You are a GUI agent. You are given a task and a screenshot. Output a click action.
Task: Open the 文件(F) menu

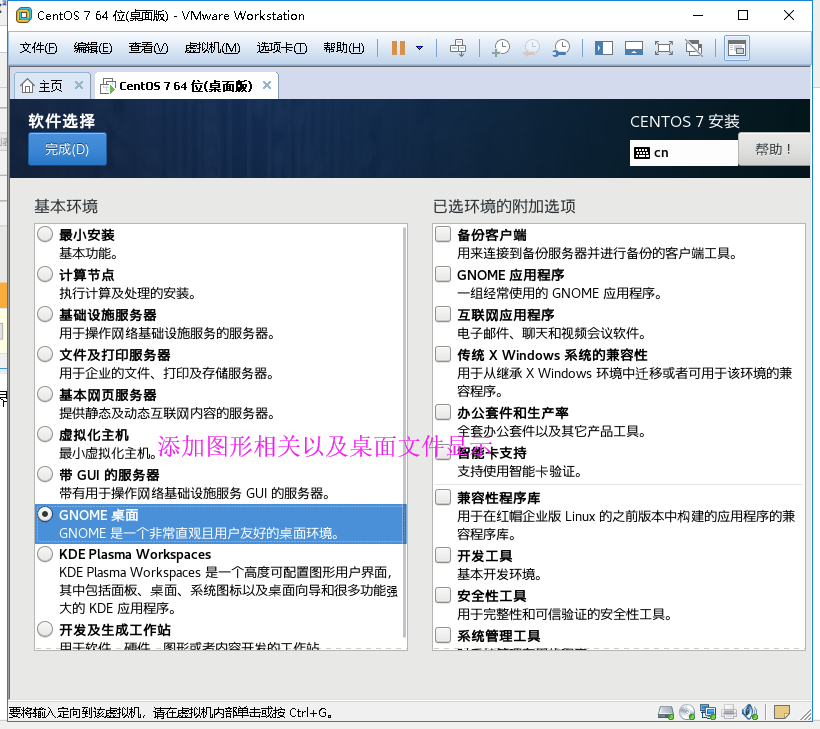click(38, 48)
